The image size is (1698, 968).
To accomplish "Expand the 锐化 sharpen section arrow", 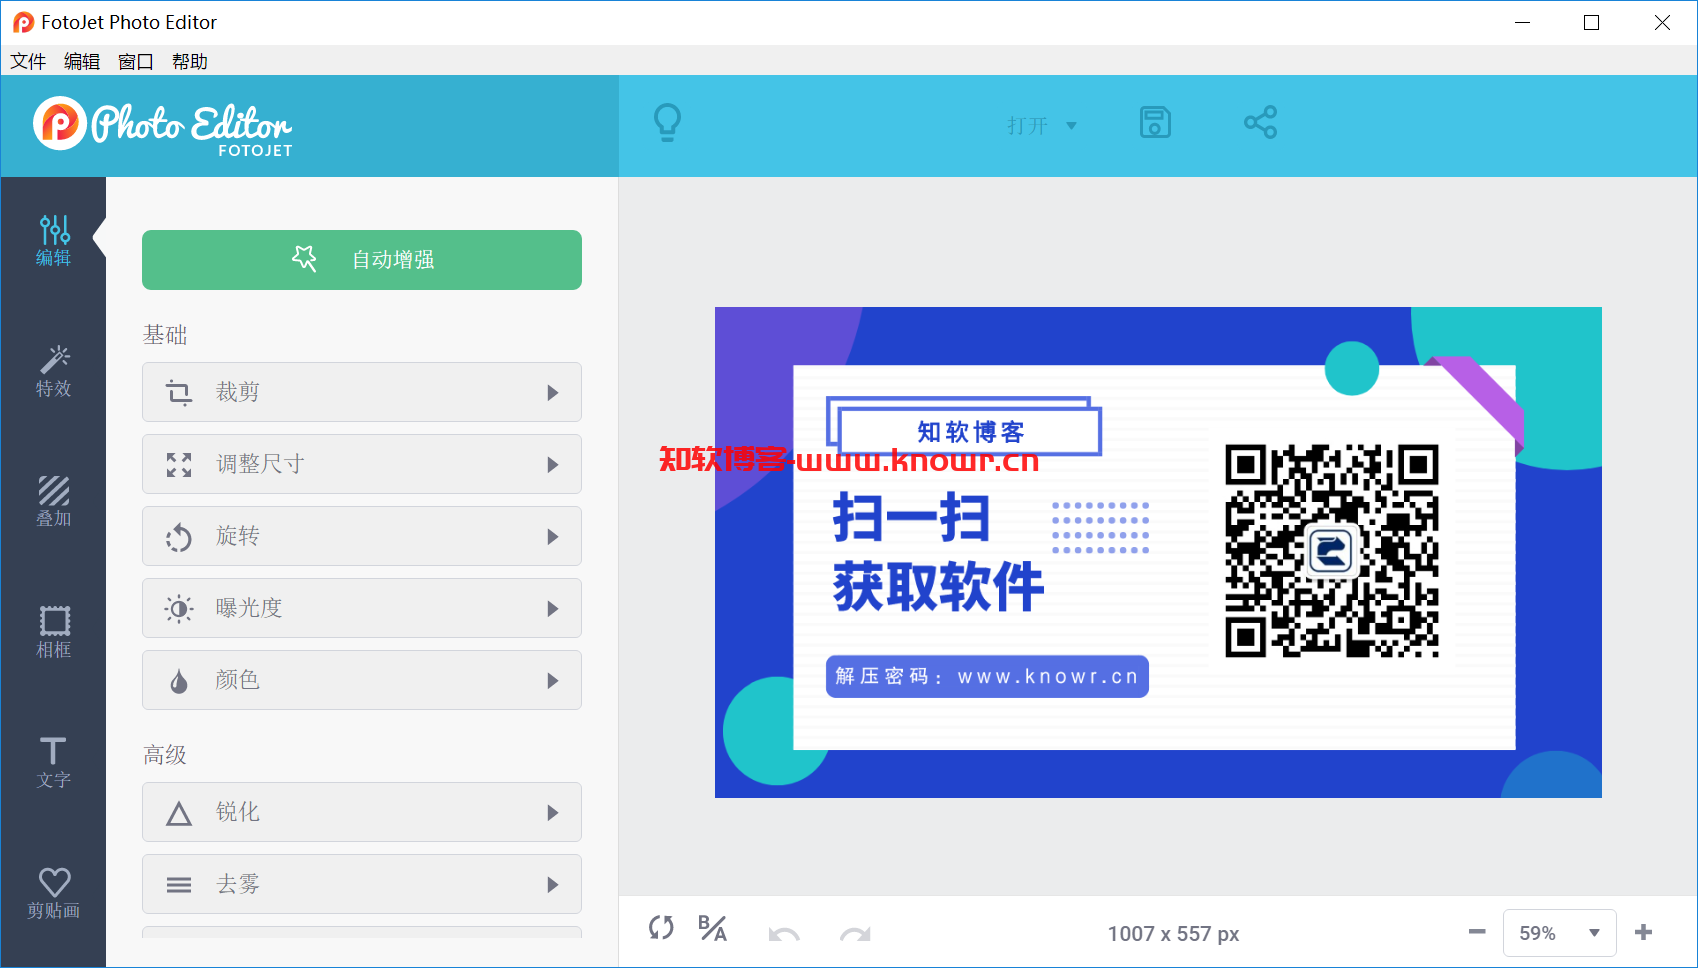I will click(x=553, y=813).
